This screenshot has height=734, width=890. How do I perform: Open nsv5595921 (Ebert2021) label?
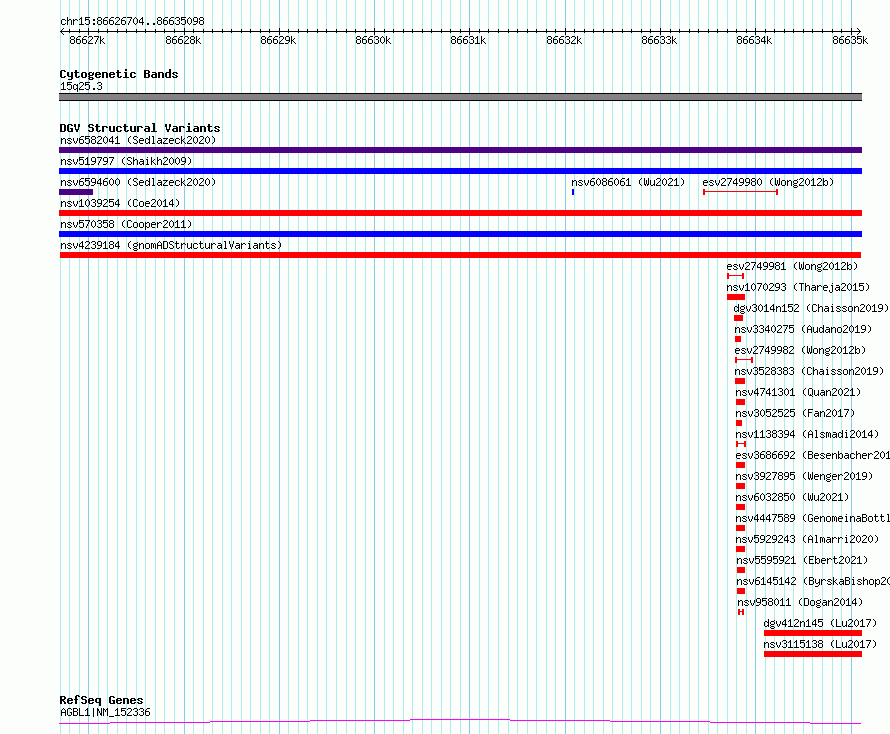coord(802,560)
